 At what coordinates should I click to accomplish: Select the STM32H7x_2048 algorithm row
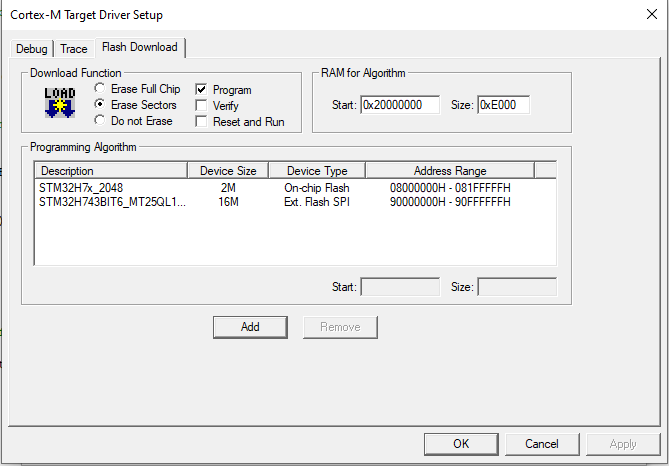[295, 188]
